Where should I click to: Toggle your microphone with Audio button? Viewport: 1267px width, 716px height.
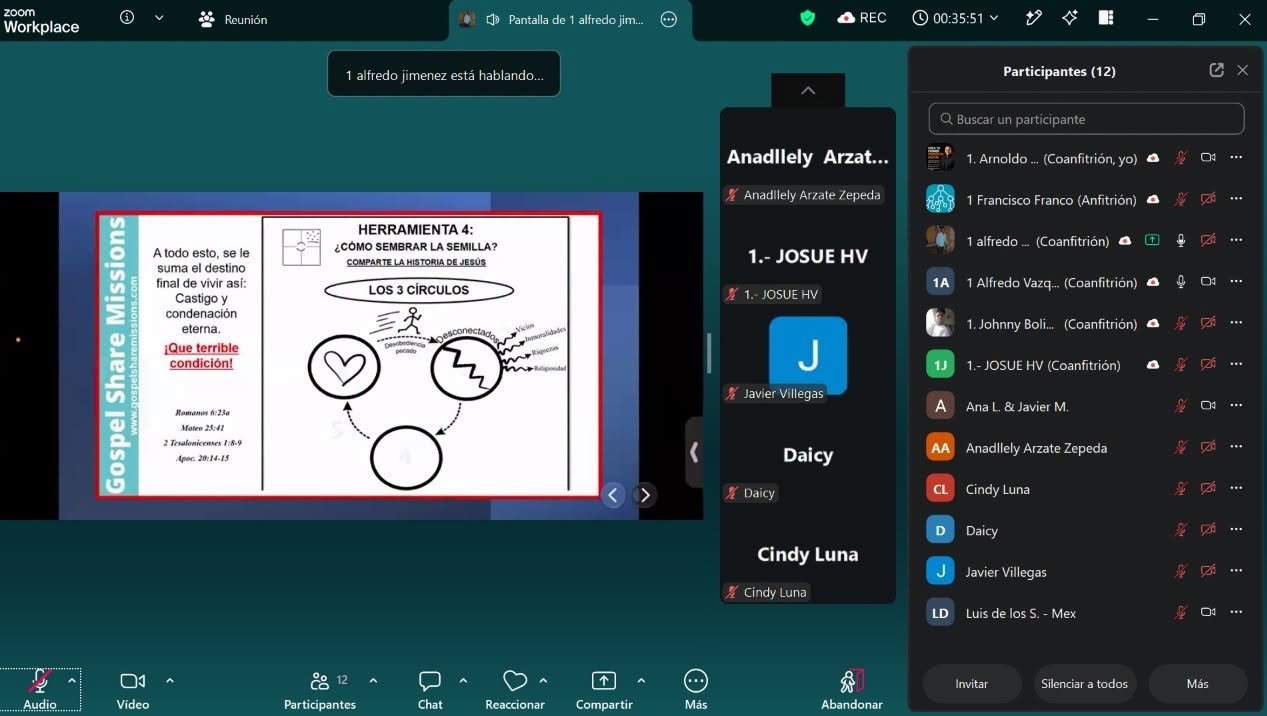coord(40,689)
